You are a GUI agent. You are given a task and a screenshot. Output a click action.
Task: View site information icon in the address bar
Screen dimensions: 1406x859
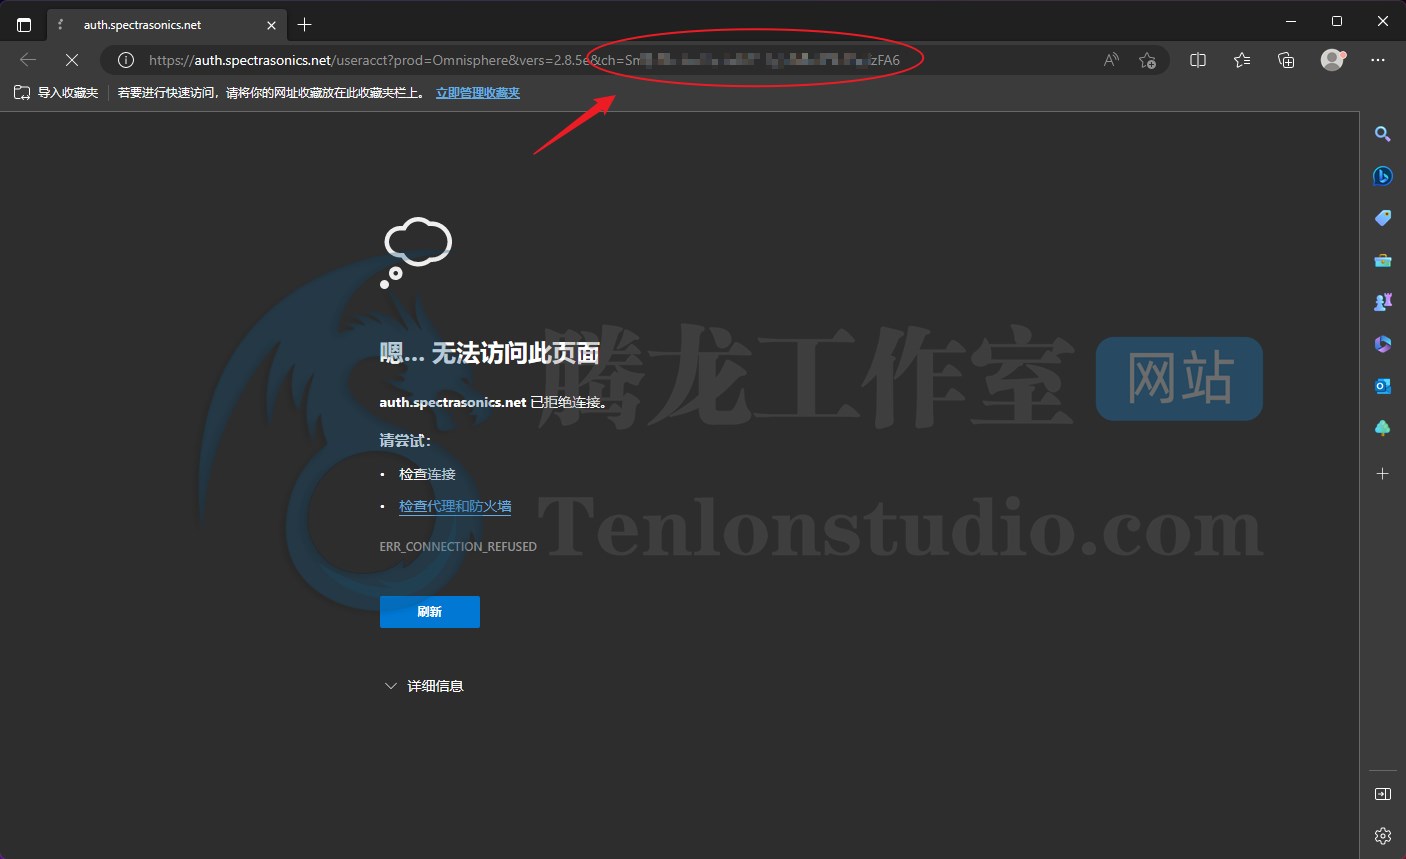126,60
